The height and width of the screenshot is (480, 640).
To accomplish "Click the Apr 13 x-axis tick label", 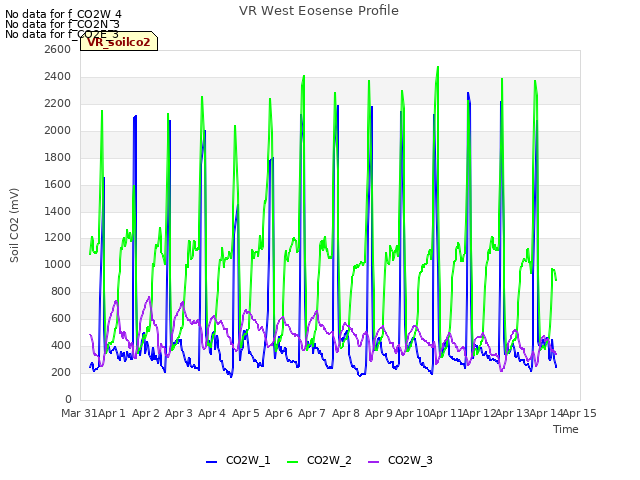I will coord(513,413).
